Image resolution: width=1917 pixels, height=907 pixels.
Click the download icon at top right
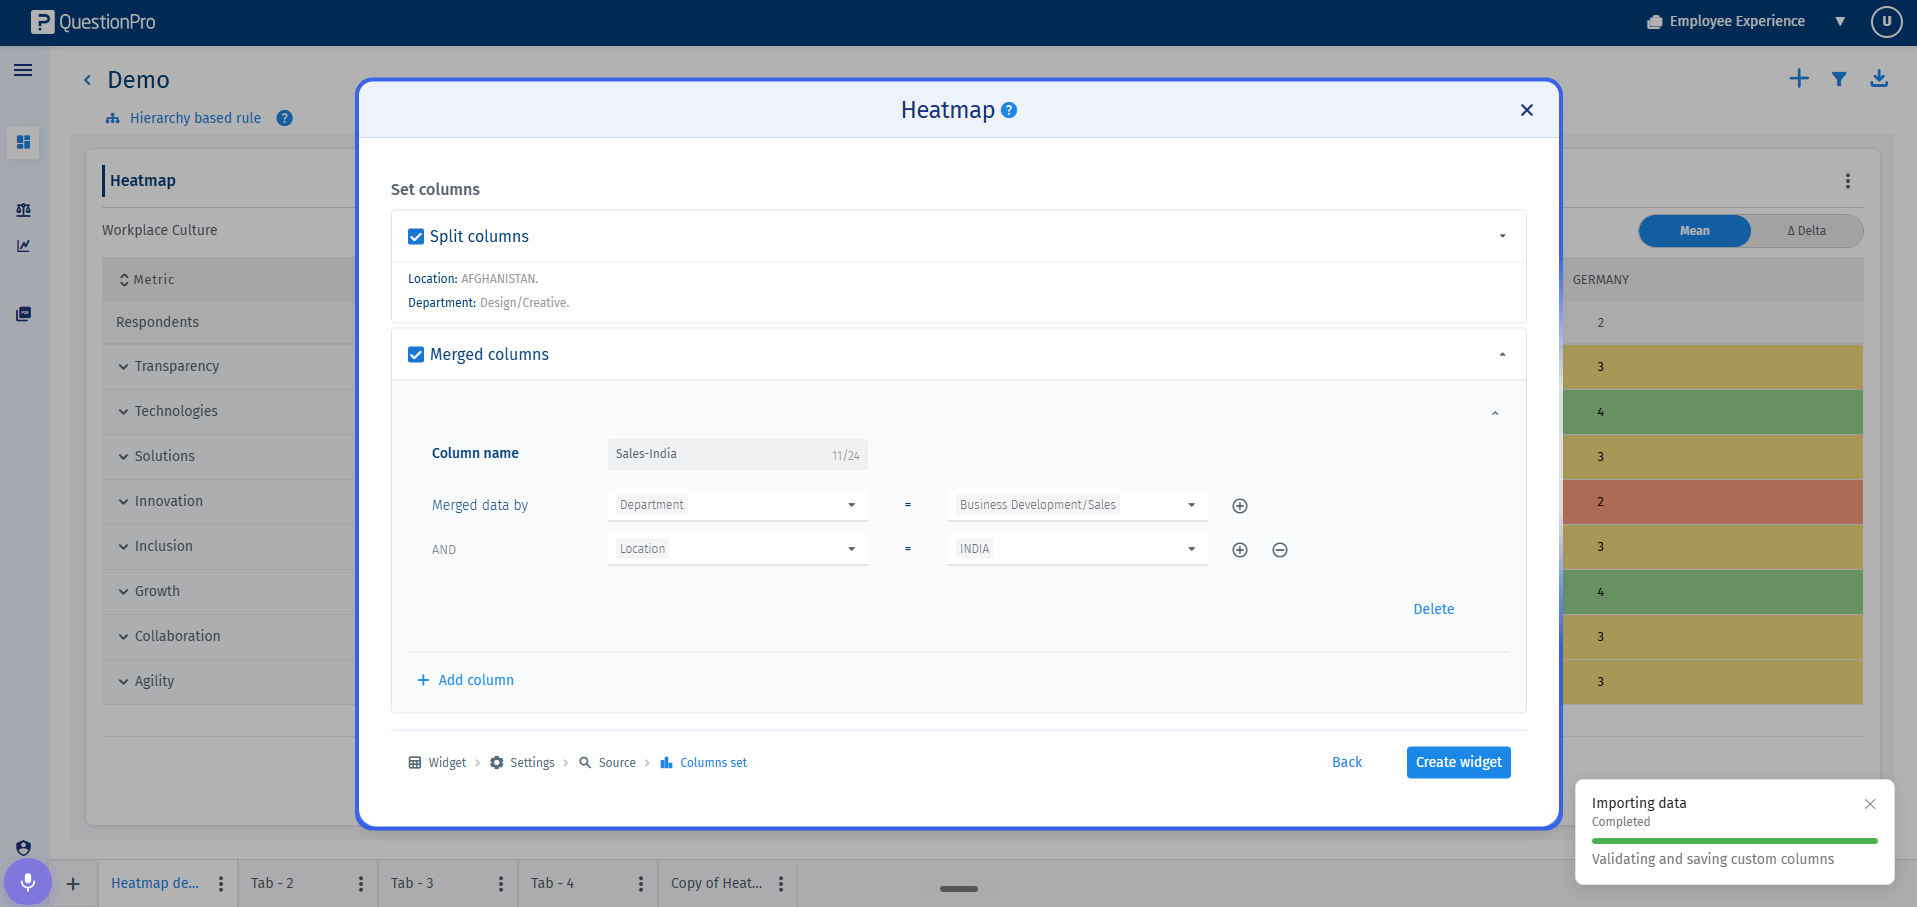coord(1879,78)
